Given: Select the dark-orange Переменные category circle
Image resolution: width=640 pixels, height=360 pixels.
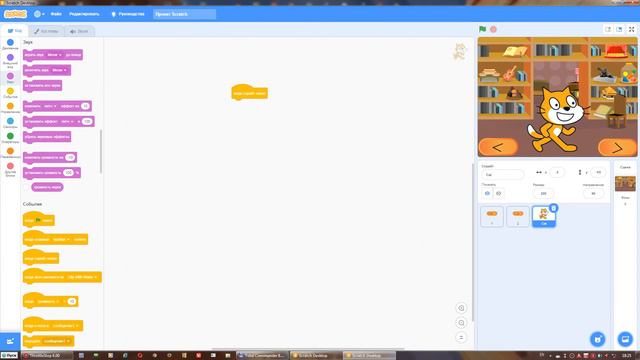Looking at the screenshot, I should coord(10,151).
